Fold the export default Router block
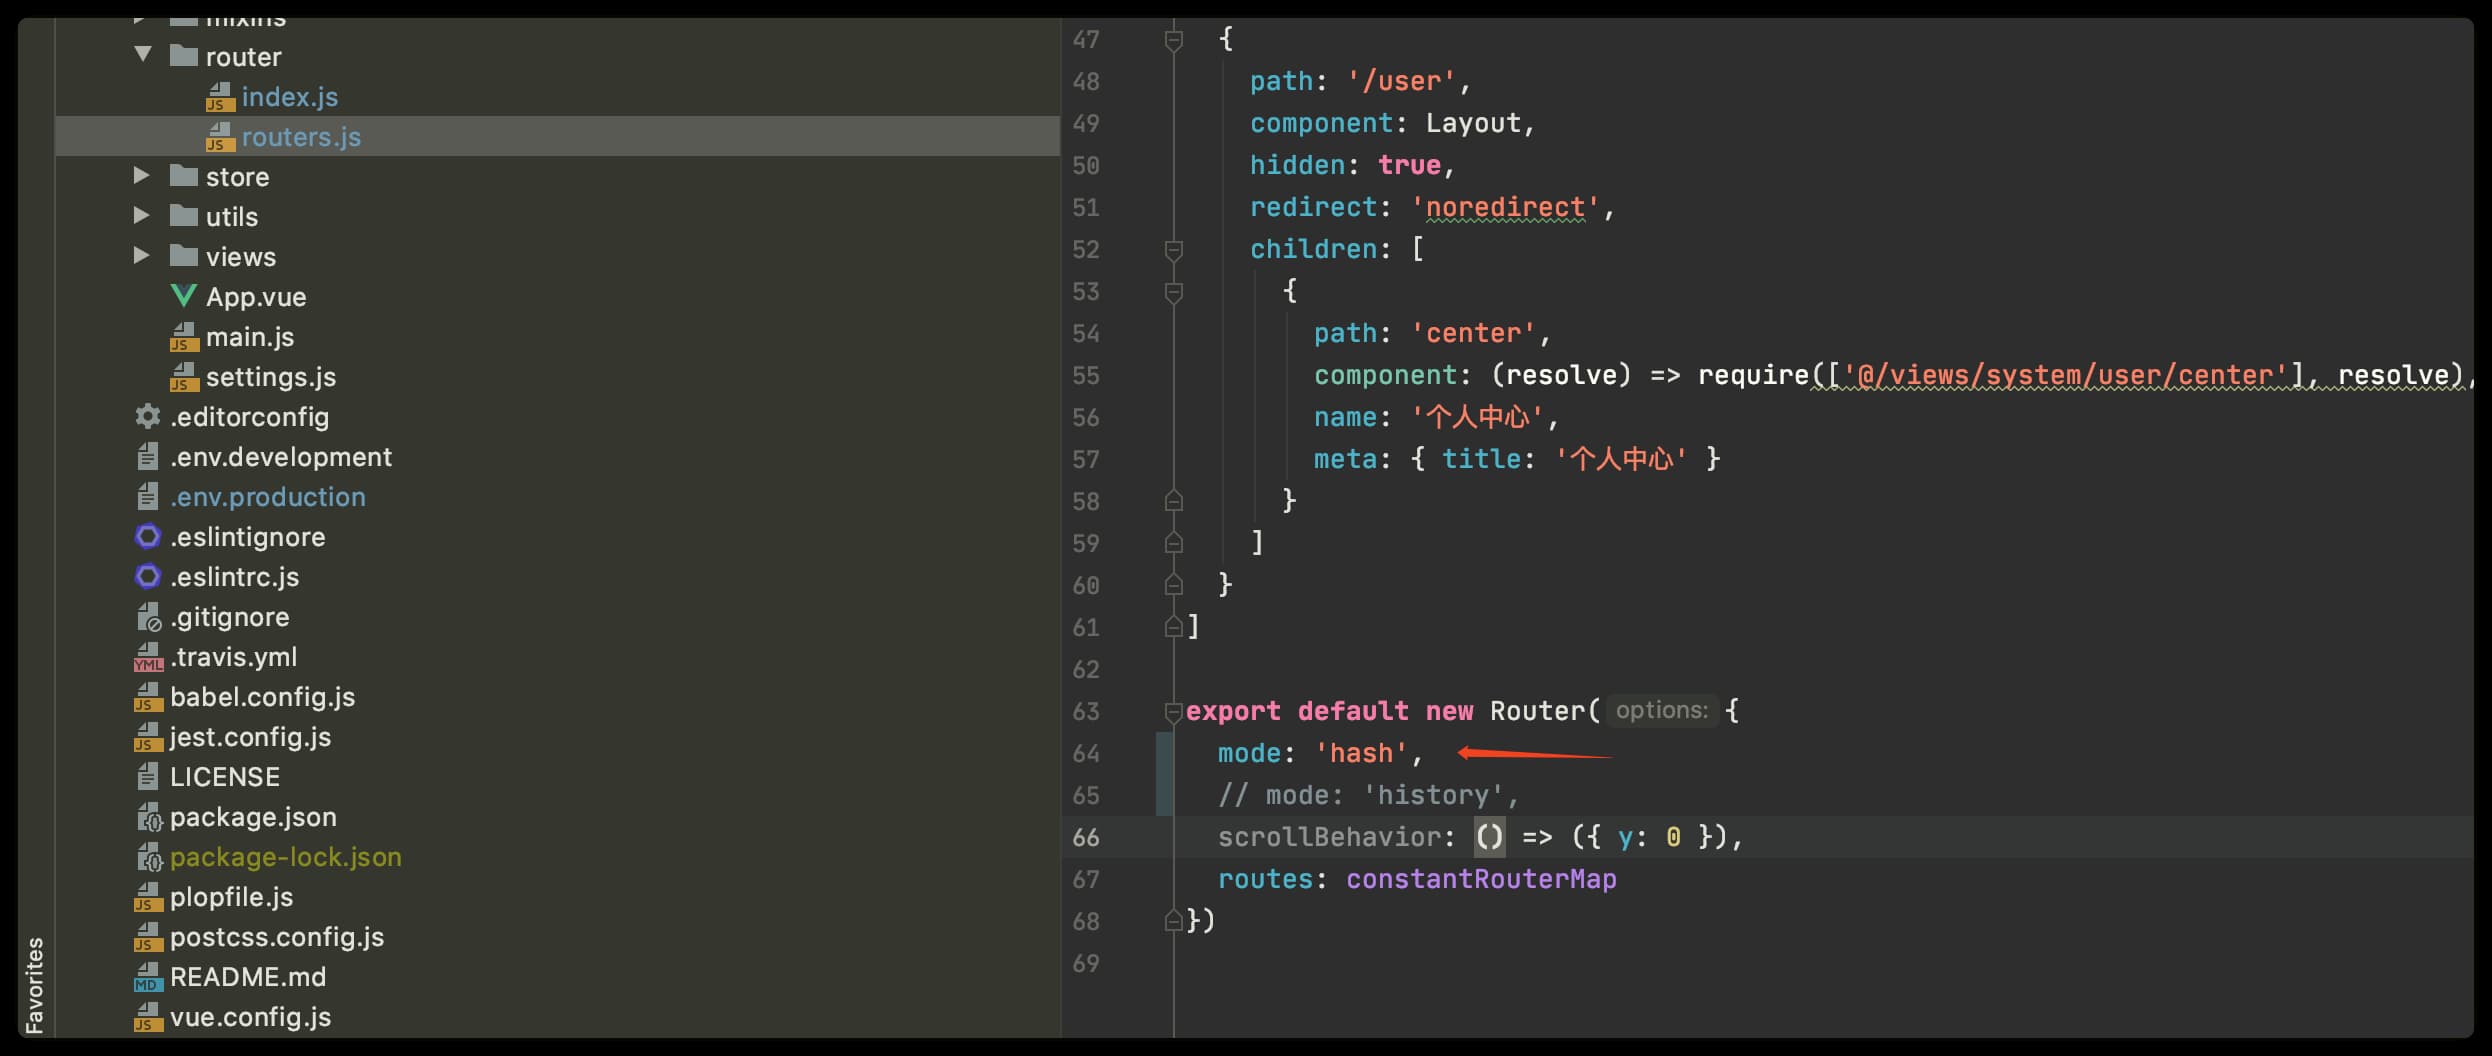The image size is (2492, 1056). 1174,712
